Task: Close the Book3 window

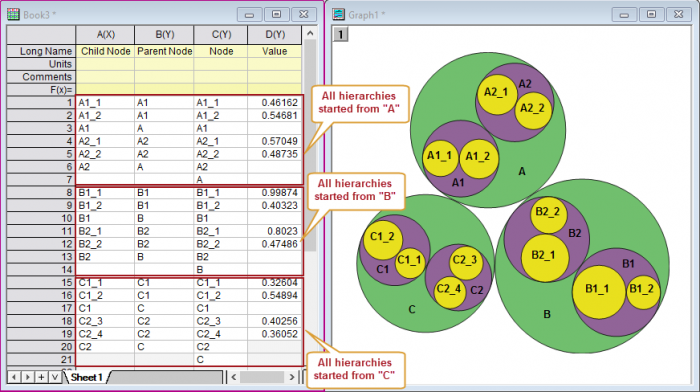Action: pyautogui.click(x=304, y=15)
